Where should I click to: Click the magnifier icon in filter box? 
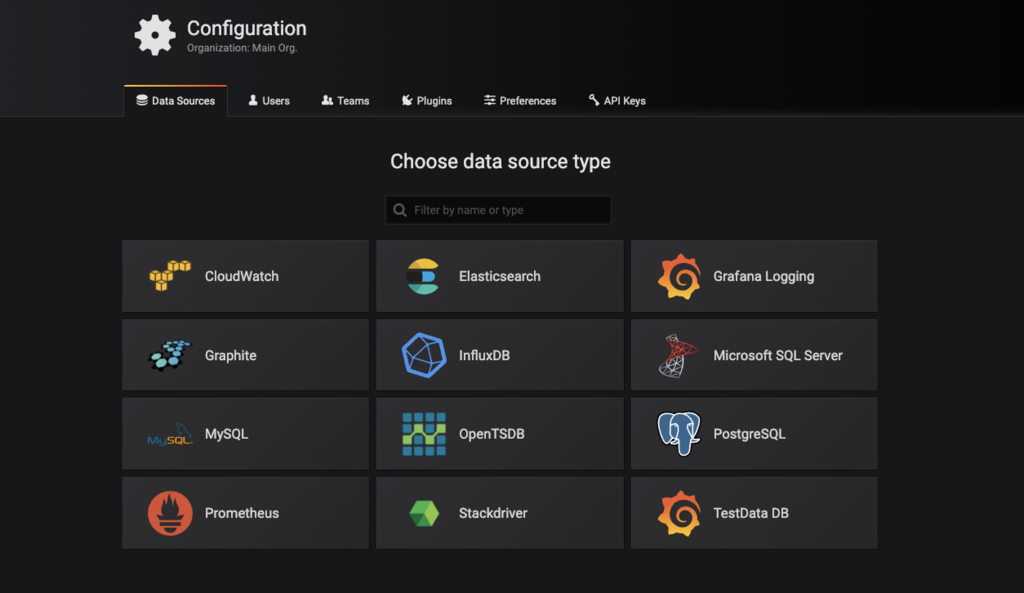click(x=400, y=210)
